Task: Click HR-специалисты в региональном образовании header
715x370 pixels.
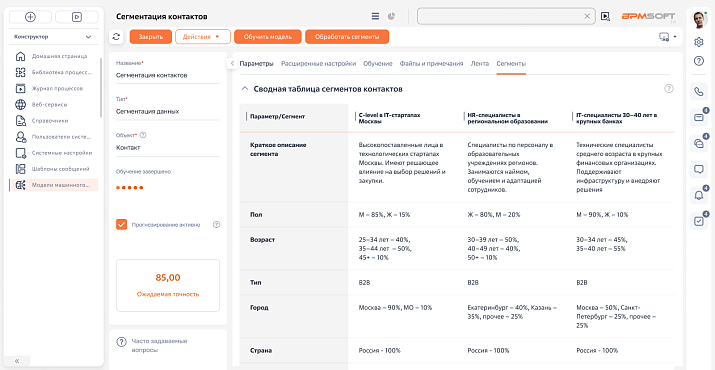Action: coord(508,119)
